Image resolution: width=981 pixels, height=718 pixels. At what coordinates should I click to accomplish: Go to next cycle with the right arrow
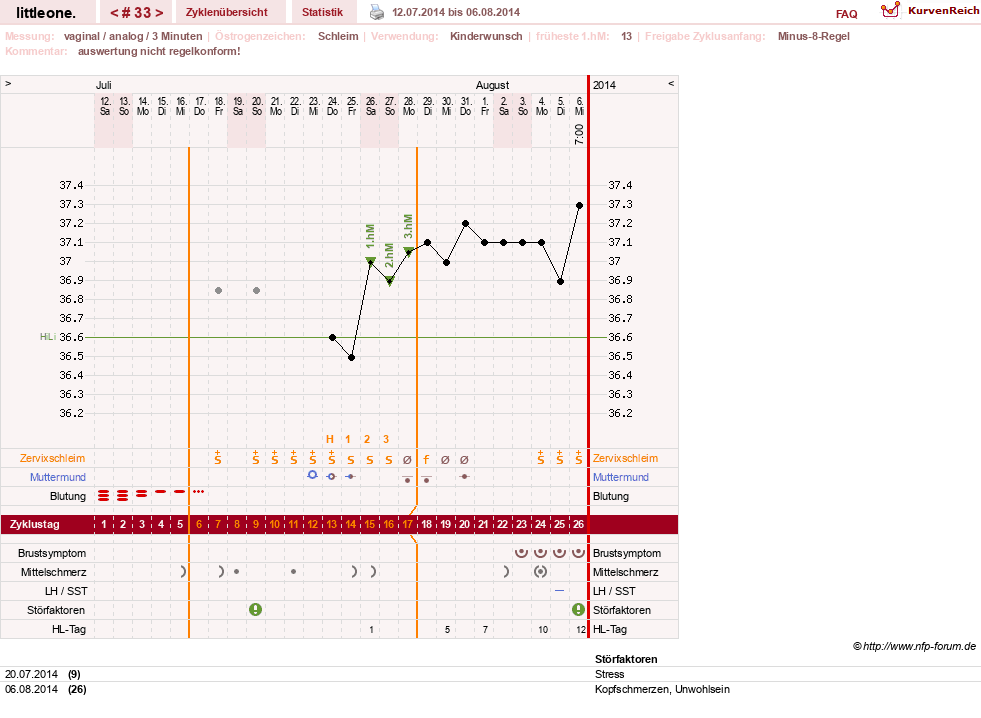click(160, 13)
